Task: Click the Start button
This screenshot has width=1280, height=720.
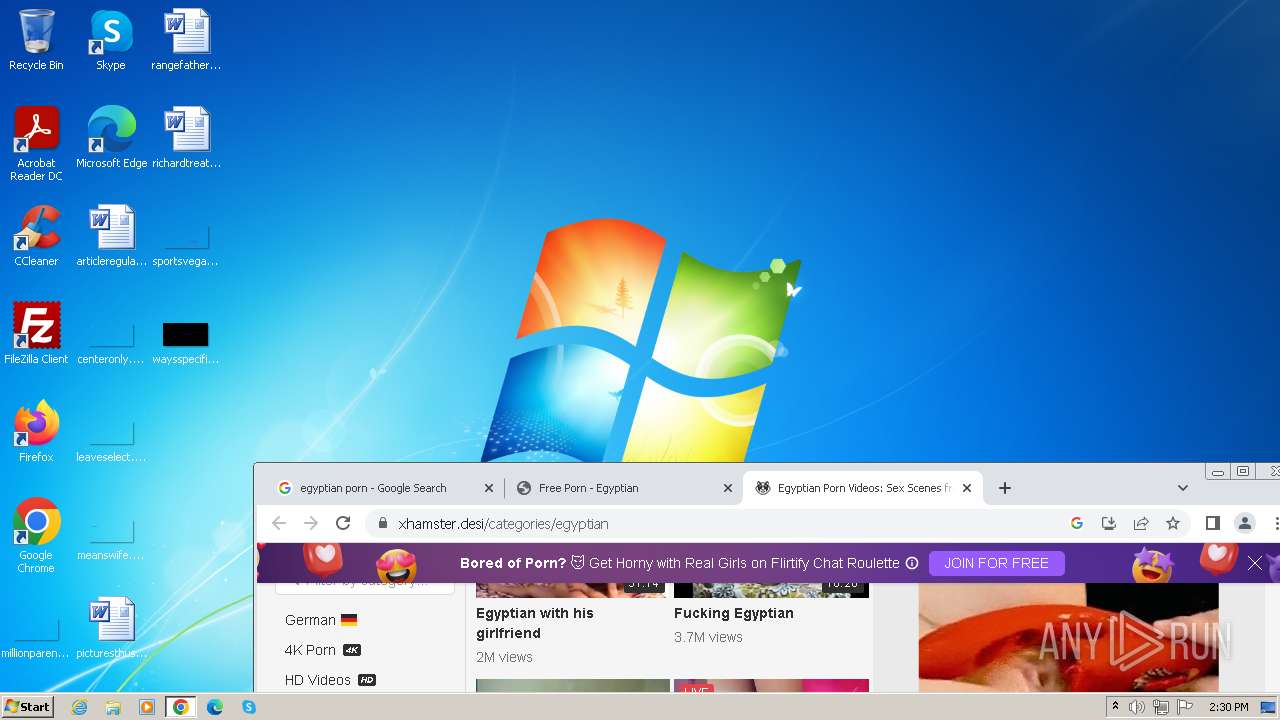Action: point(27,707)
